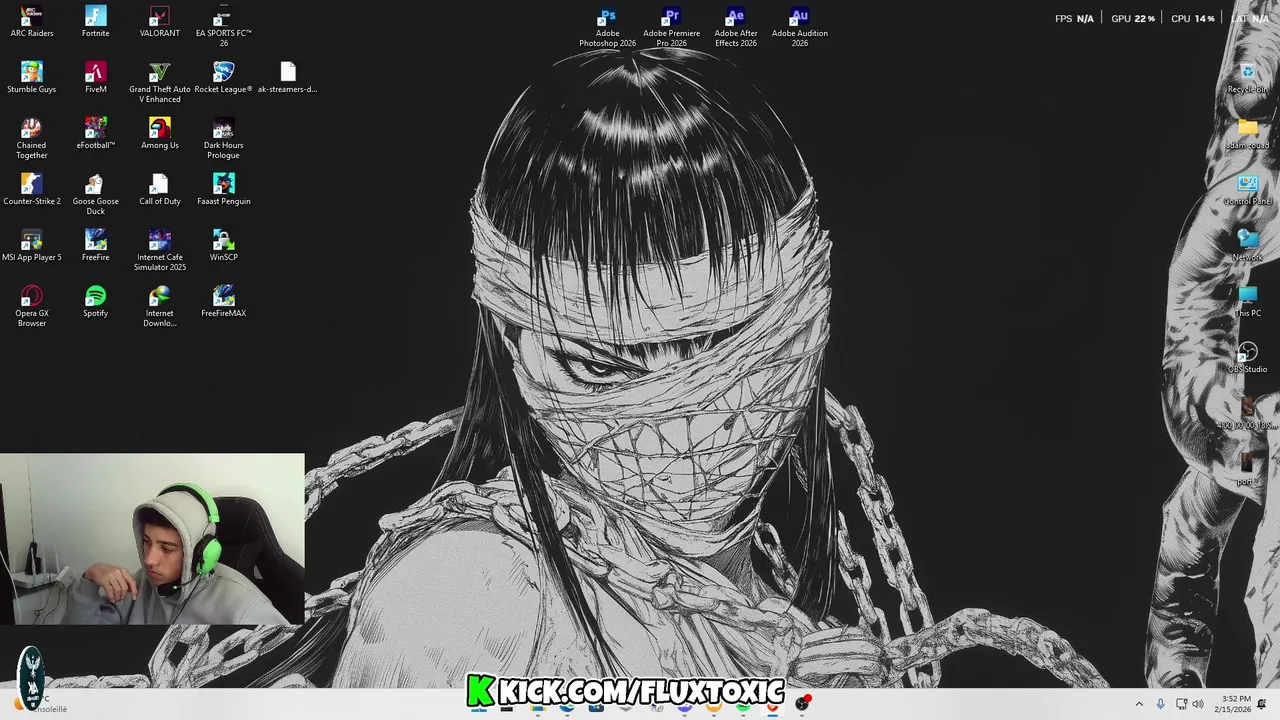
Task: Click the FiveM desktop shortcut
Action: tap(96, 77)
